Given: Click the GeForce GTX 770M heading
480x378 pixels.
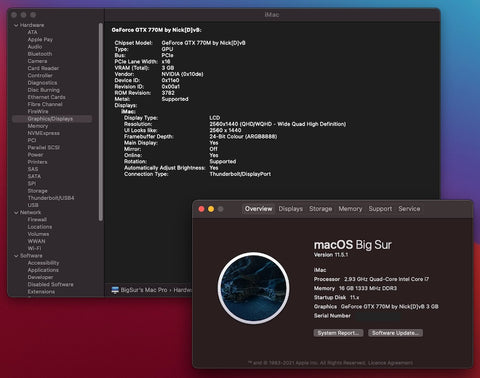Looking at the screenshot, I should (156, 30).
